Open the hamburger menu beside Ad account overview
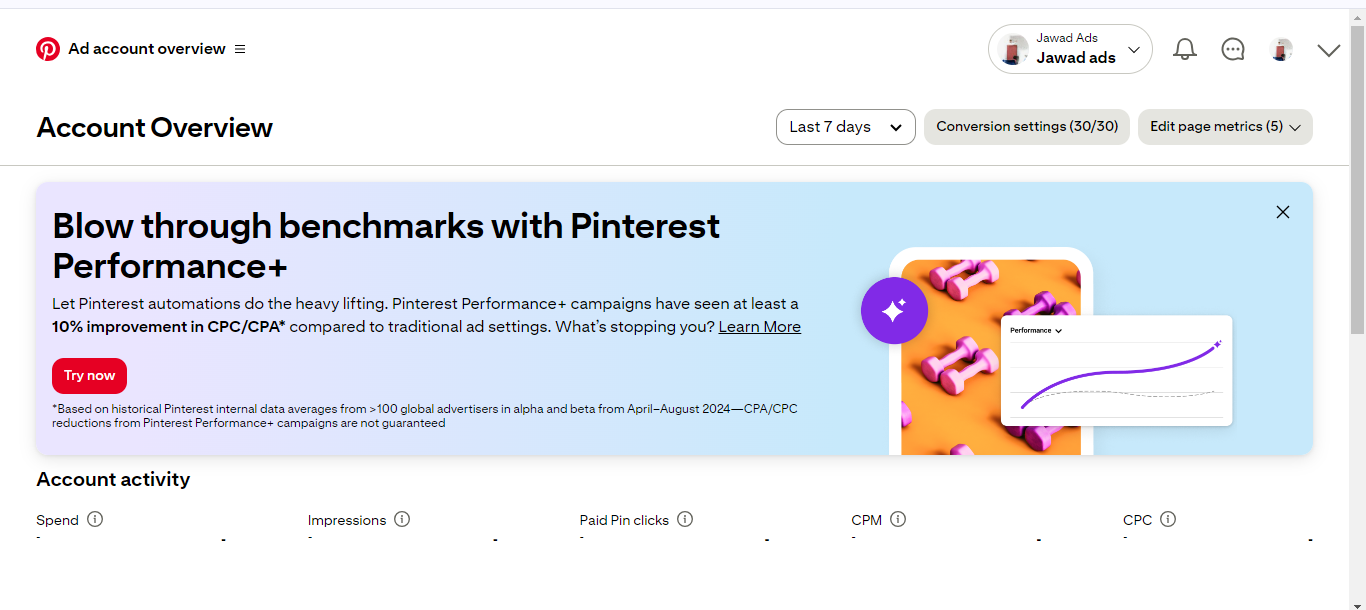1366x610 pixels. click(x=240, y=49)
